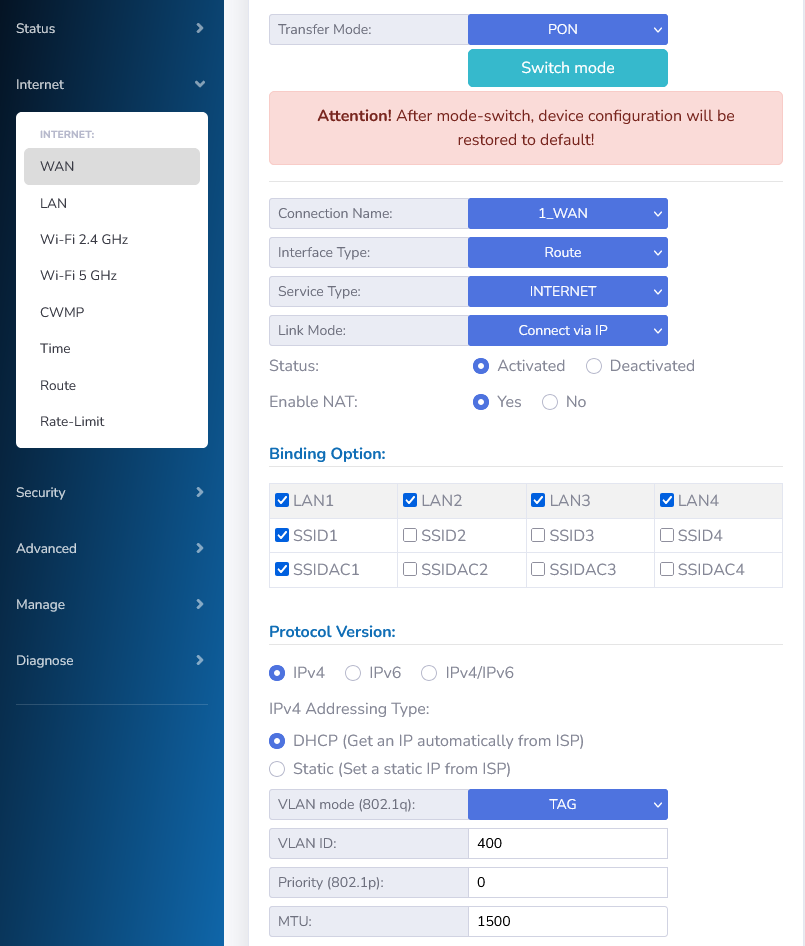
Task: Expand the Advanced sidebar section
Action: [x=110, y=548]
